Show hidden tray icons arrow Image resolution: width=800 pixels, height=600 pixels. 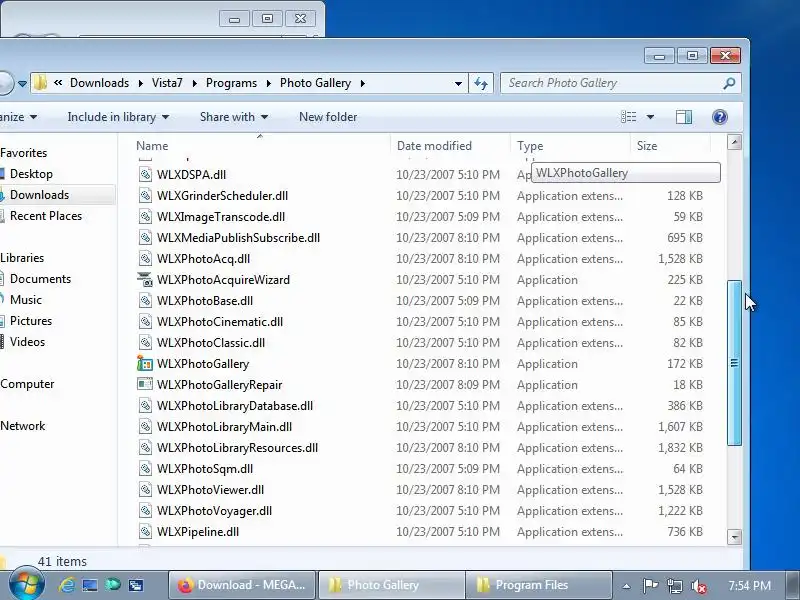[626, 586]
